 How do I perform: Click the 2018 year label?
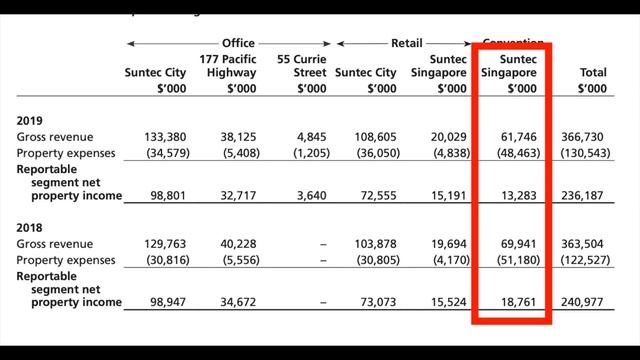point(29,227)
